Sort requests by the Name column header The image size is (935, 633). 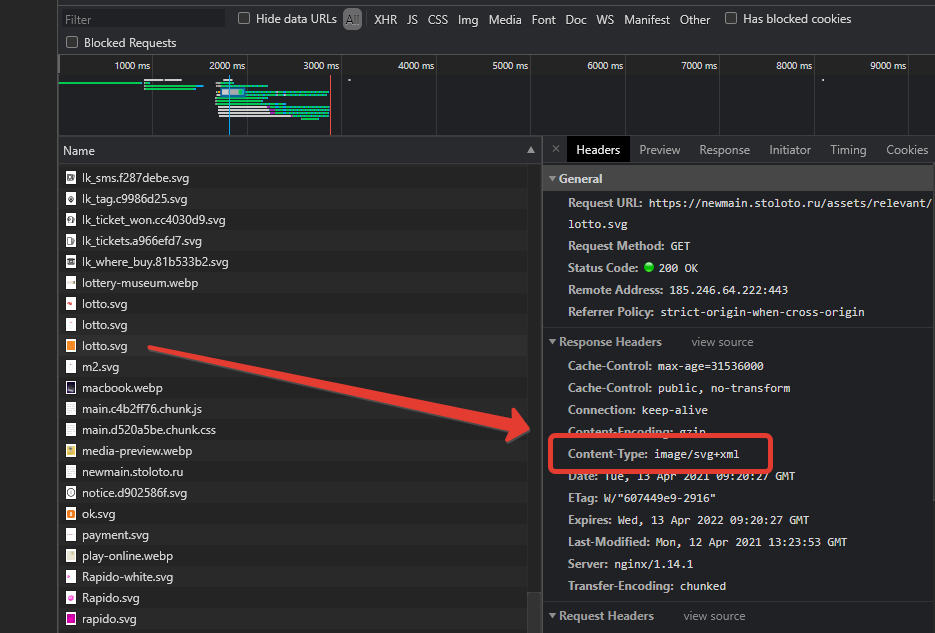pos(80,151)
